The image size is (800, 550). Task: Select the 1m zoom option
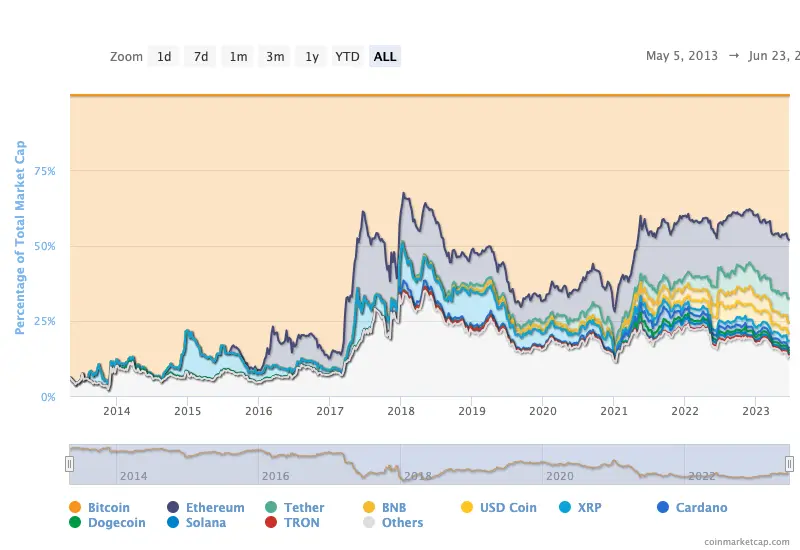238,57
